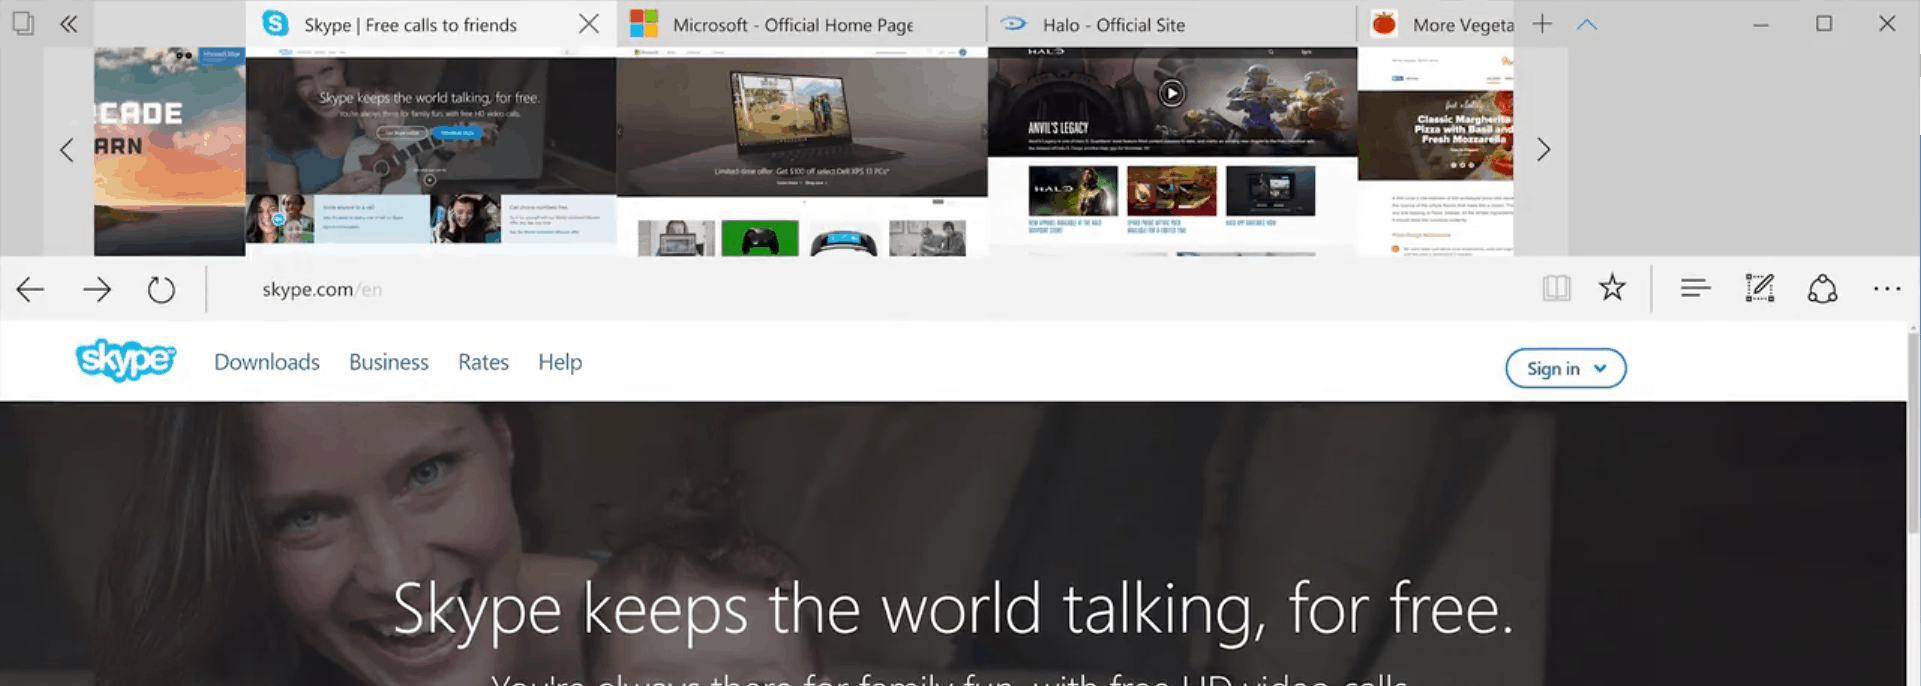Screen dimensions: 1921x686
Task: Select the Halo page preview thumbnail
Action: (1172, 151)
